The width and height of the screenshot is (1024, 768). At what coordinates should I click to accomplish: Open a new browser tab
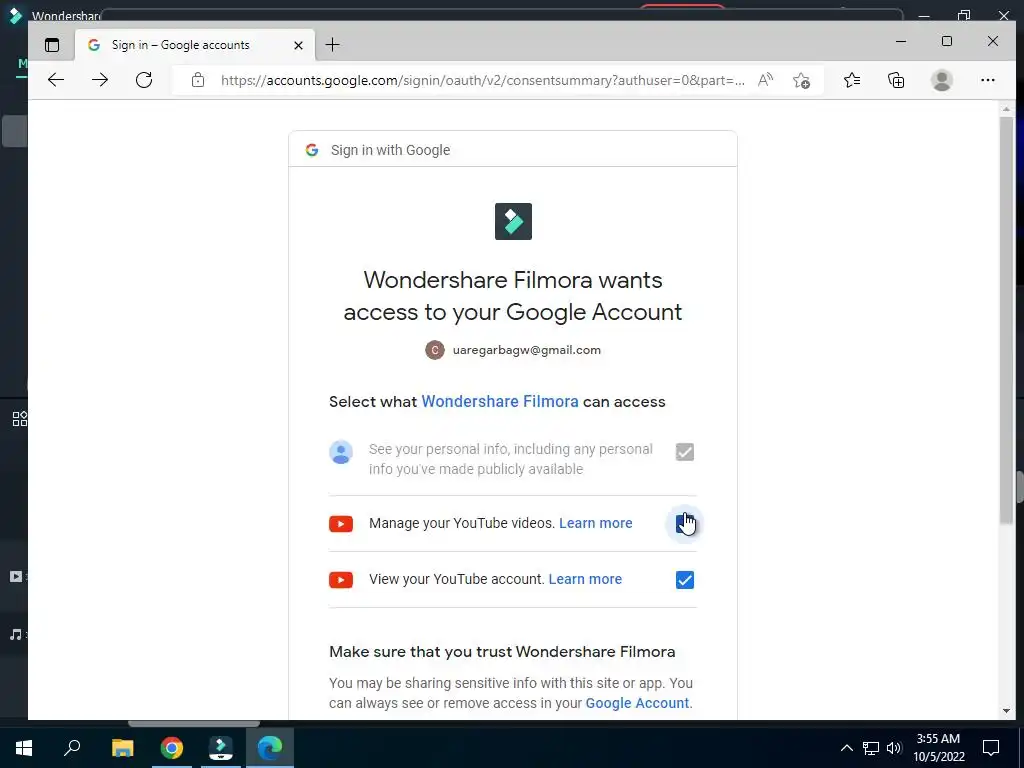tap(332, 45)
